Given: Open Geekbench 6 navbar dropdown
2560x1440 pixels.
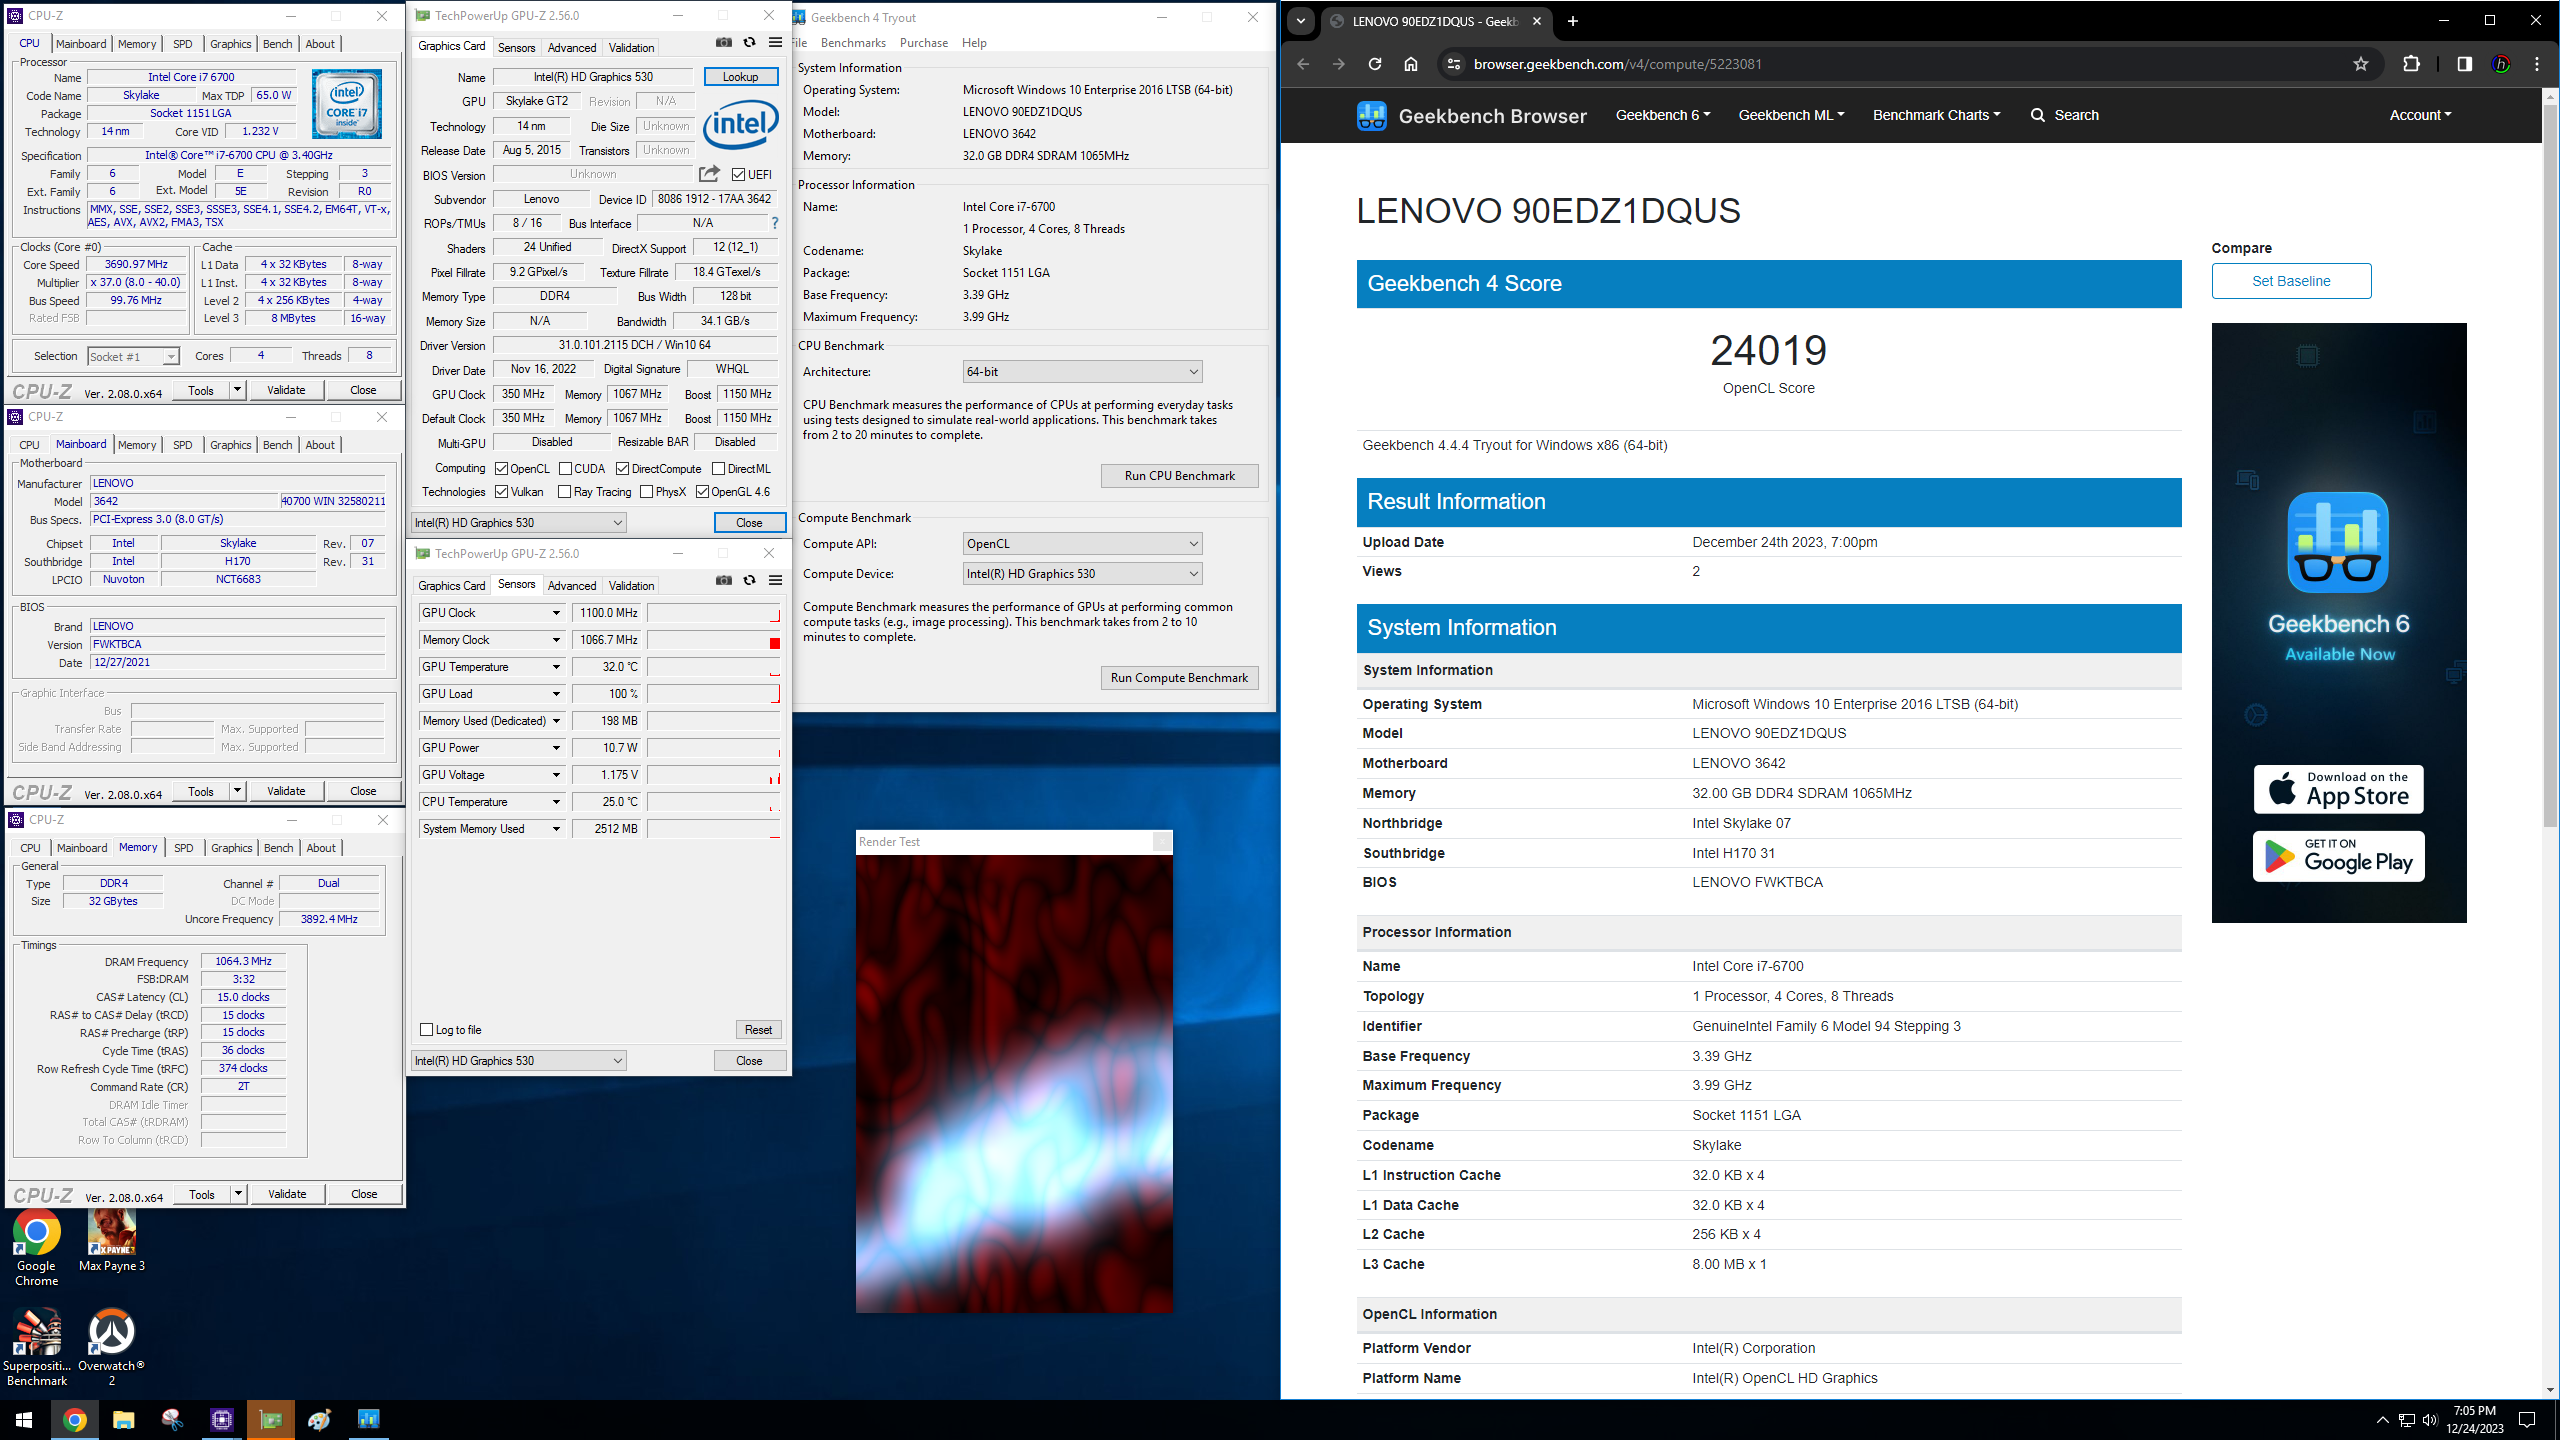Looking at the screenshot, I should coord(1663,116).
